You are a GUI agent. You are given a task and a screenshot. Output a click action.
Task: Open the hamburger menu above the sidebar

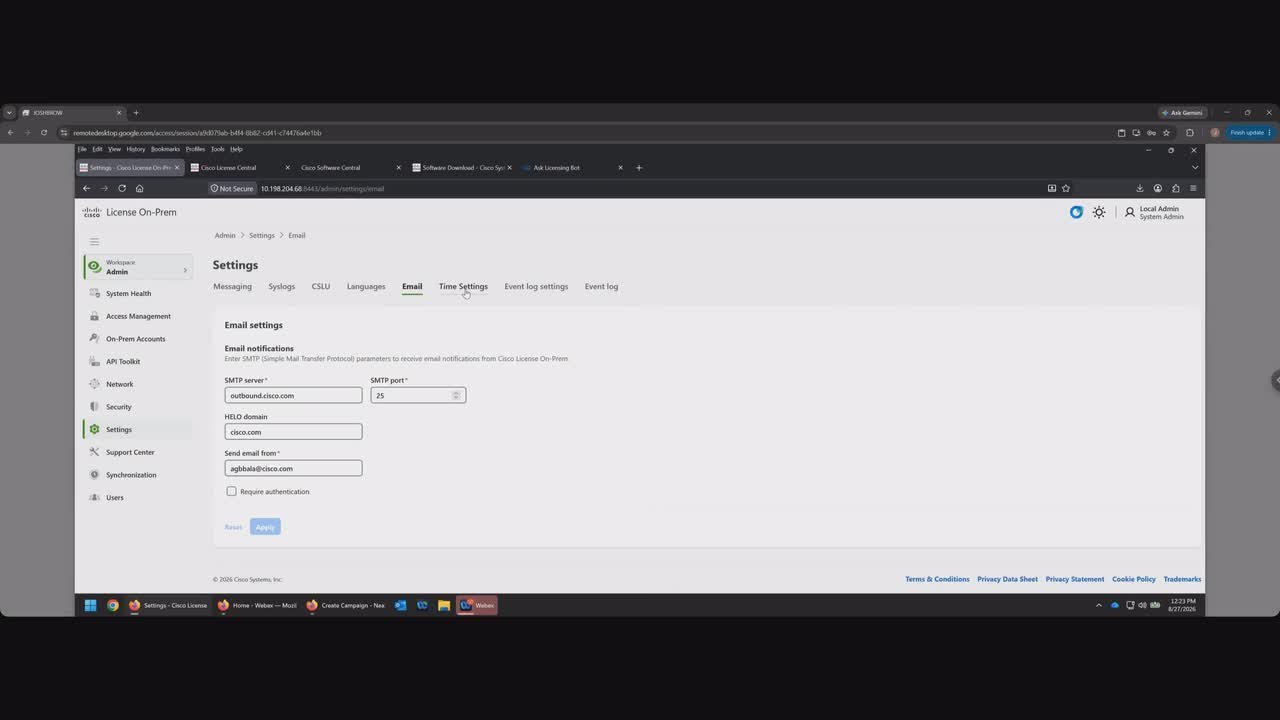coord(94,241)
